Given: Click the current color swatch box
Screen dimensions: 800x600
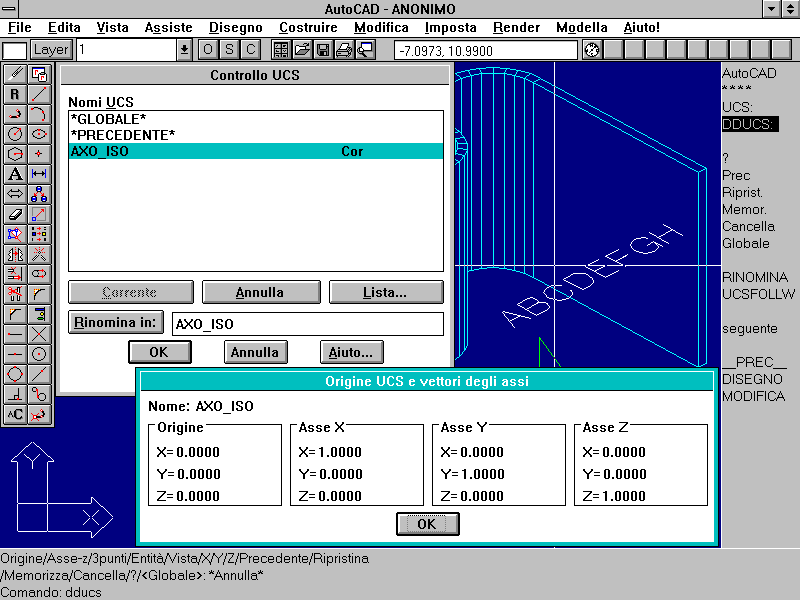Looking at the screenshot, I should click(x=15, y=51).
